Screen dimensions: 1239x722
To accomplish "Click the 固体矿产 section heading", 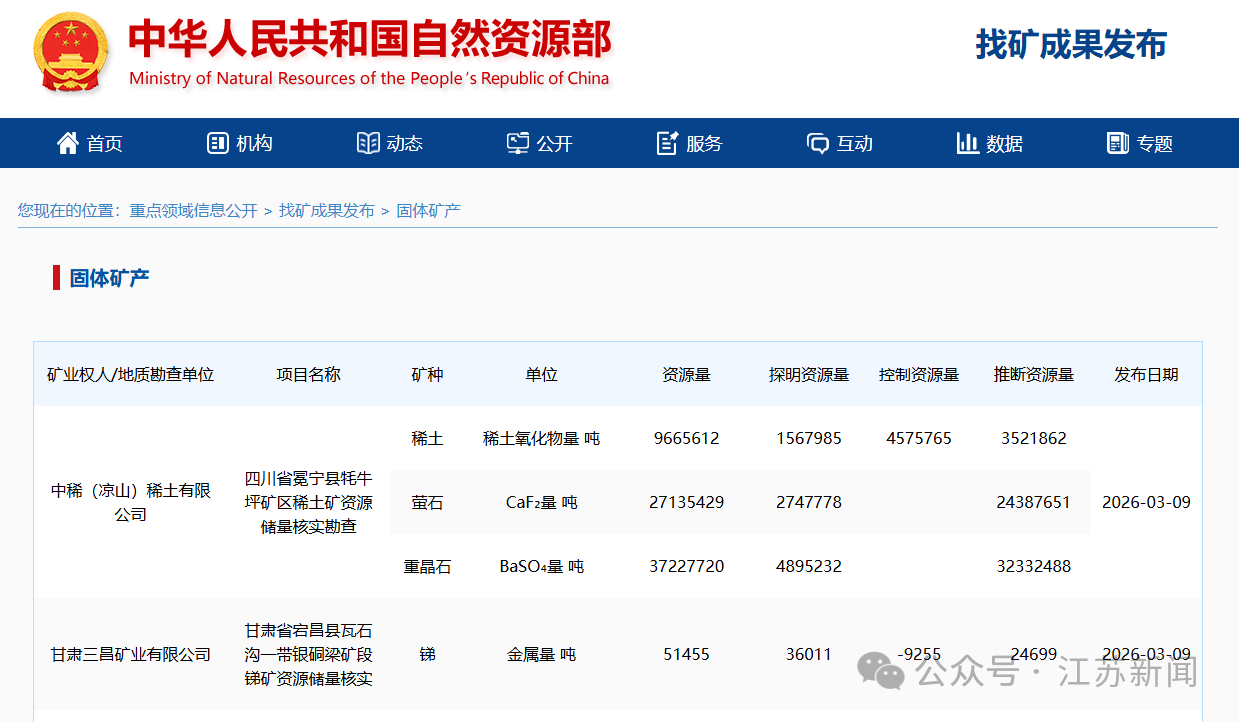I will pyautogui.click(x=109, y=278).
